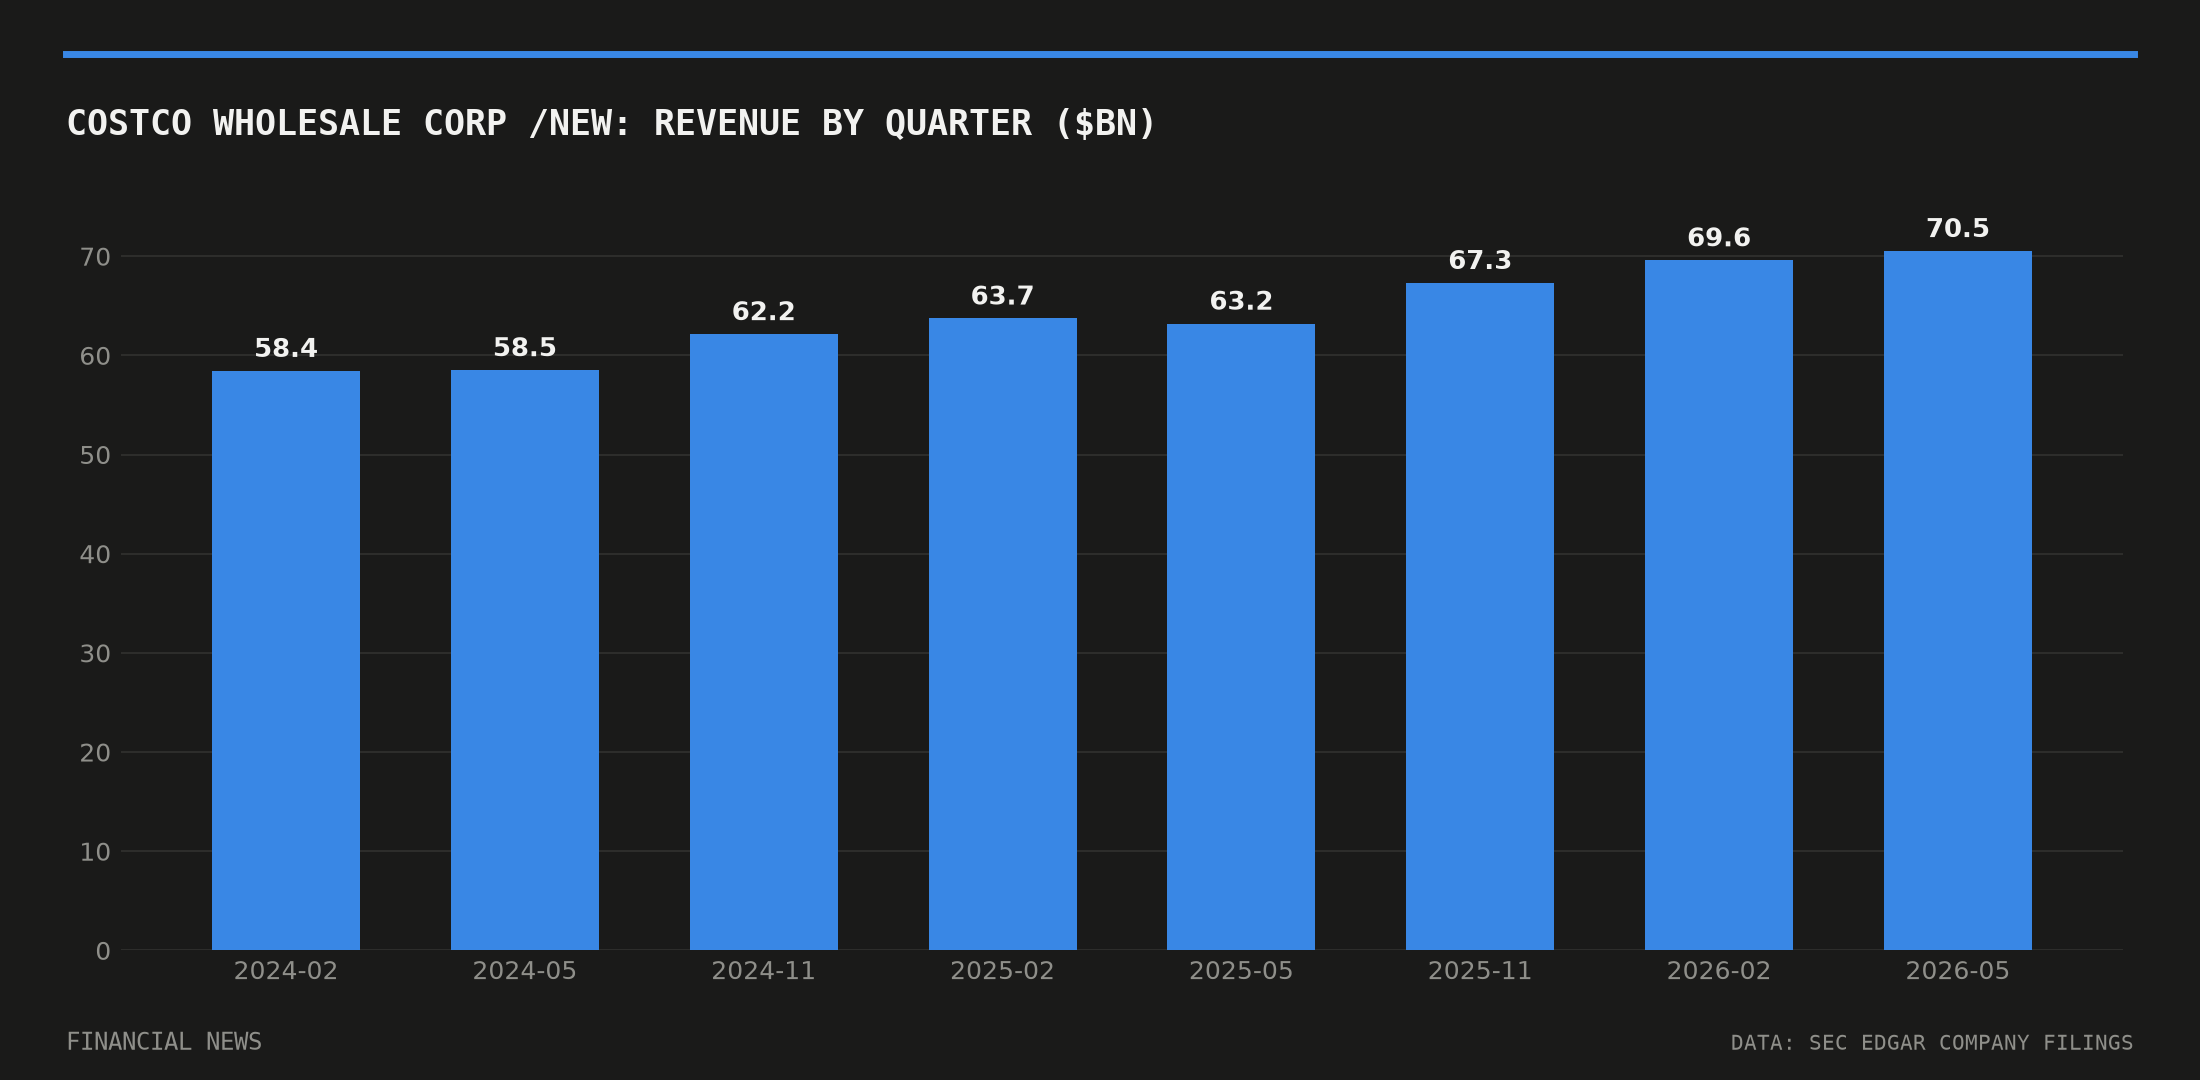
Task: Click the y-axis tick labeled 40
Action: point(95,554)
